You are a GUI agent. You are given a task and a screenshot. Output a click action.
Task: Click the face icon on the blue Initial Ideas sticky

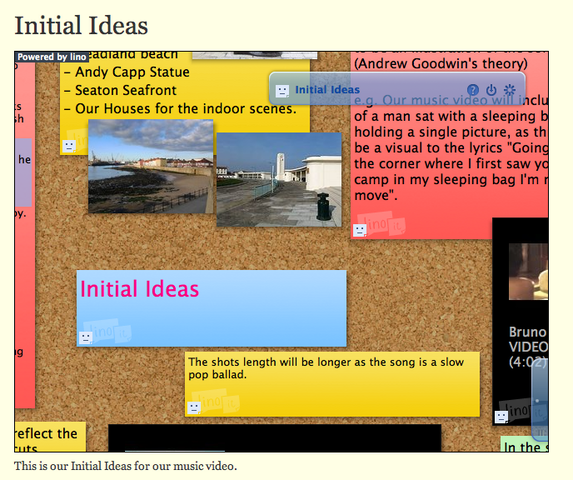86,338
